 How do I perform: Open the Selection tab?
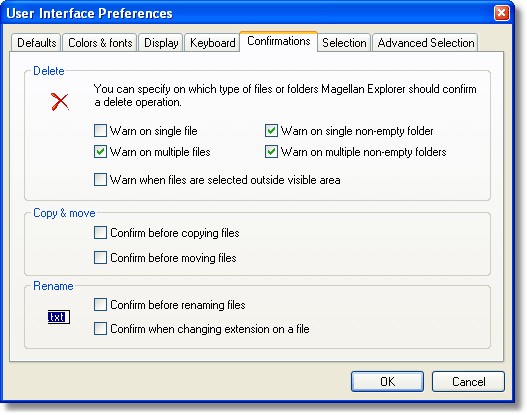[x=344, y=43]
